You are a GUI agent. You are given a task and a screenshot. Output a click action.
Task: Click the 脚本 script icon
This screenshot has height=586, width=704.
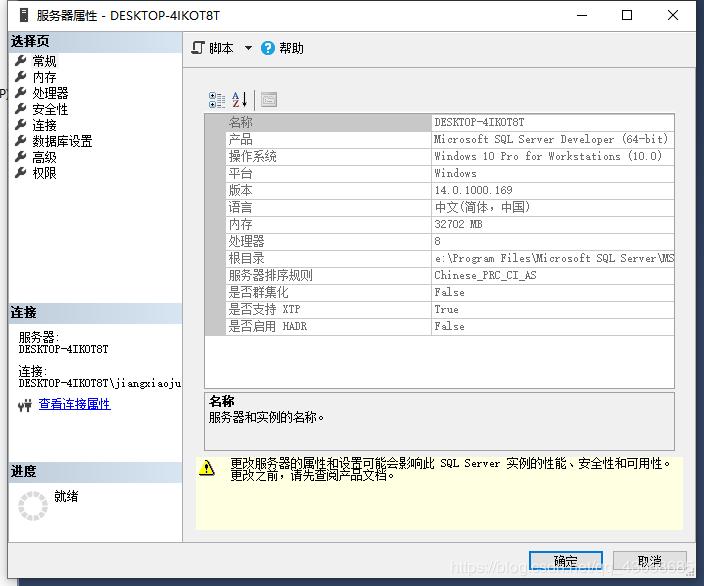[199, 48]
